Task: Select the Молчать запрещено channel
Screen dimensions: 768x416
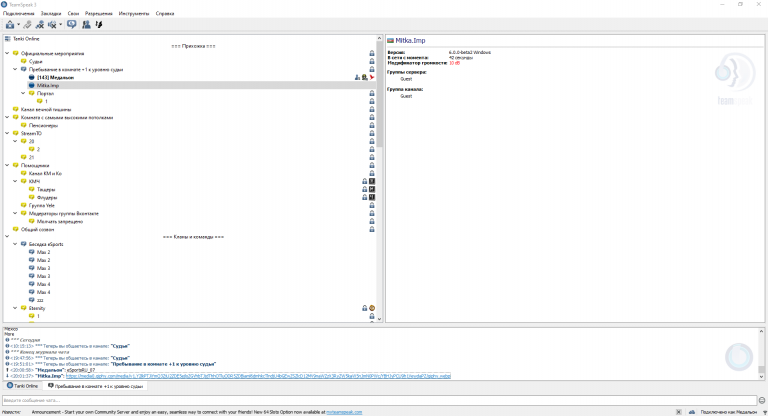Action: pos(60,221)
